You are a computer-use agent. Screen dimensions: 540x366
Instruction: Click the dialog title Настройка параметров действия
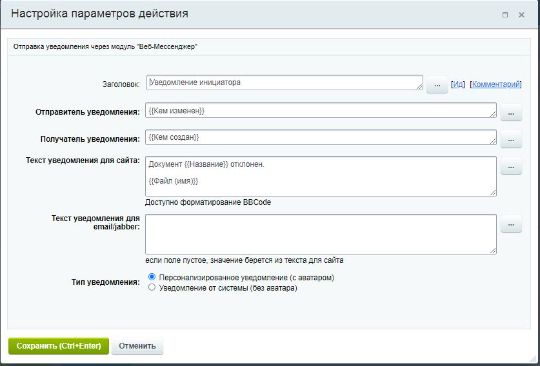click(100, 13)
